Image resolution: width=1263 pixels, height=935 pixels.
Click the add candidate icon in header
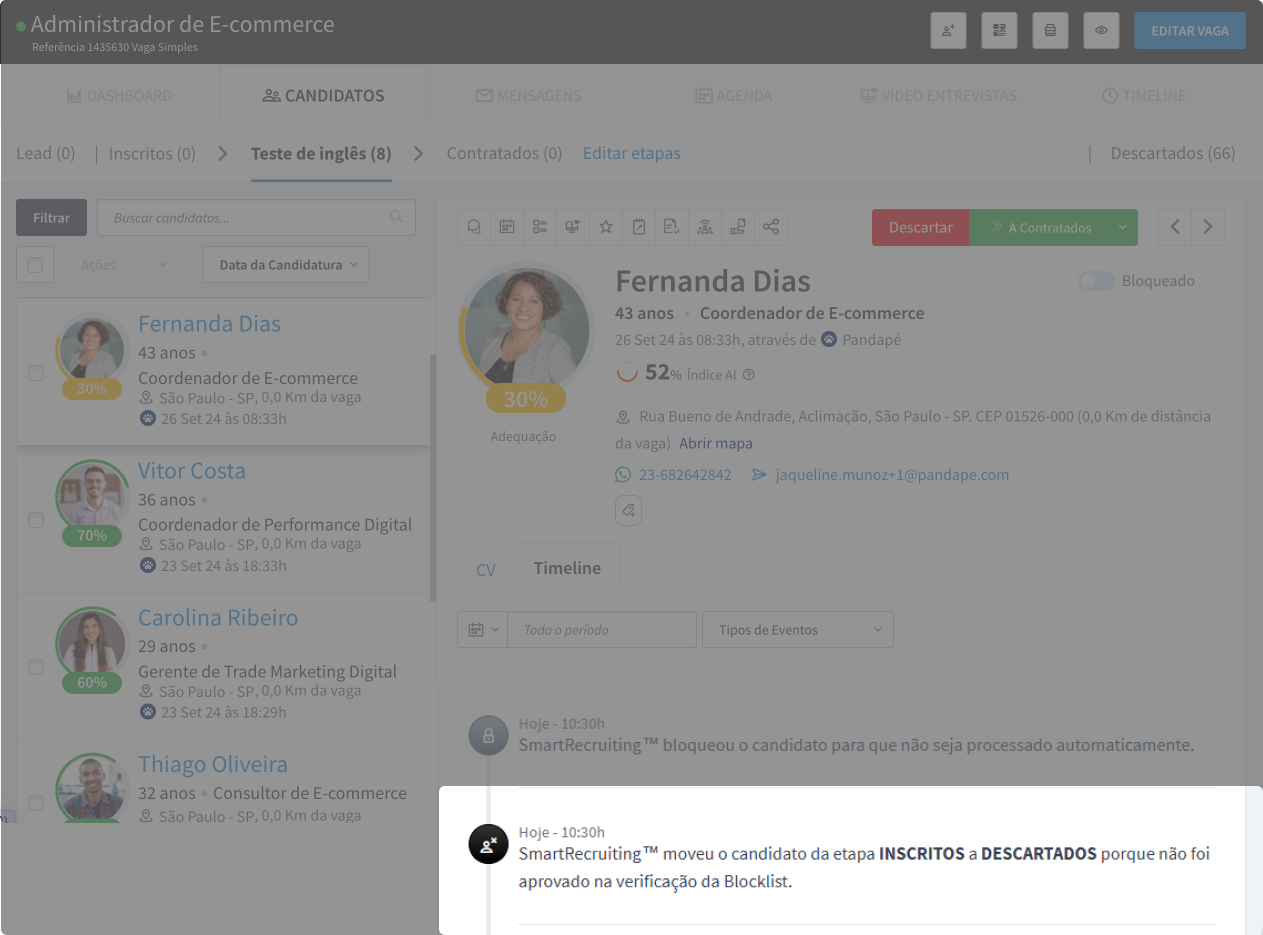(x=947, y=31)
